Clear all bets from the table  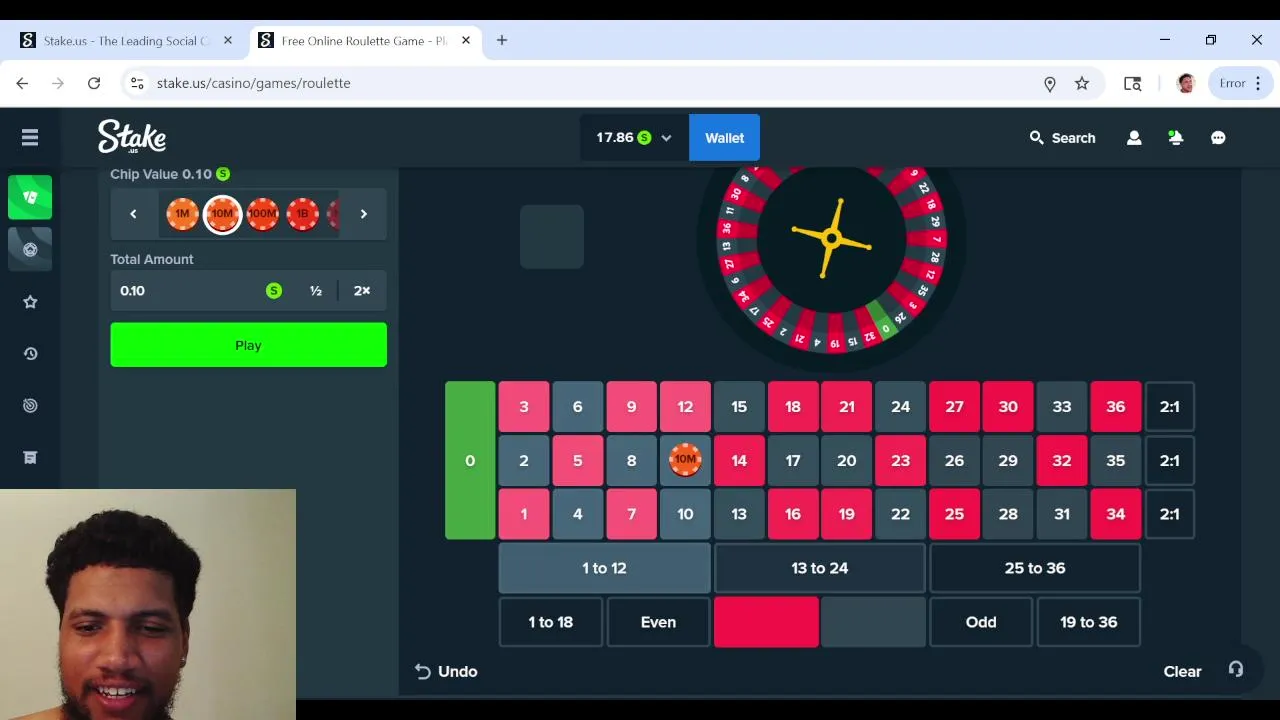tap(1182, 672)
